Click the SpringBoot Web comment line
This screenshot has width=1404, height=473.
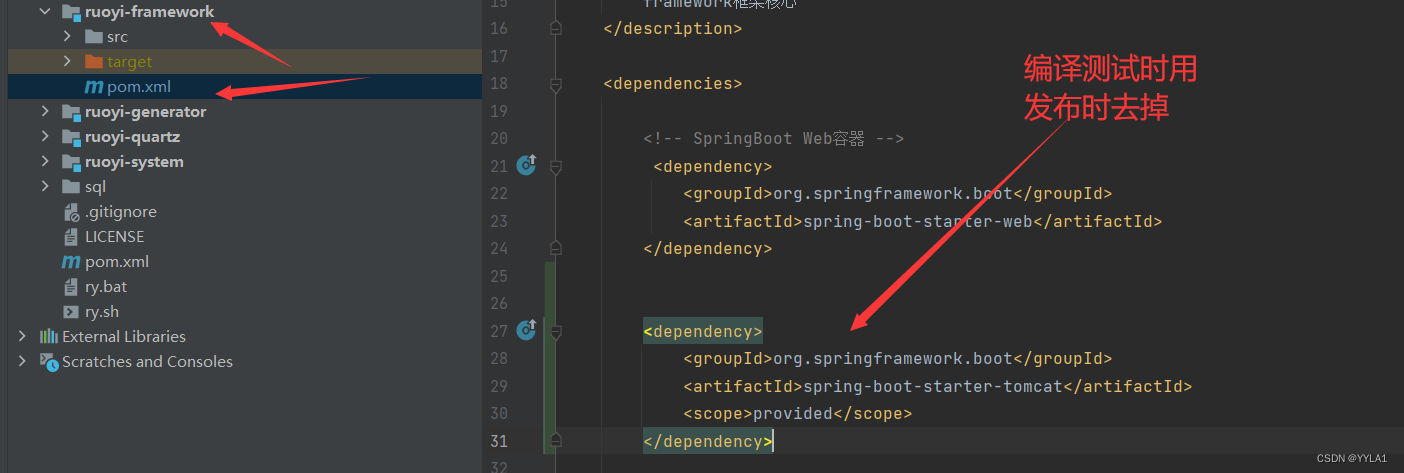tap(774, 139)
